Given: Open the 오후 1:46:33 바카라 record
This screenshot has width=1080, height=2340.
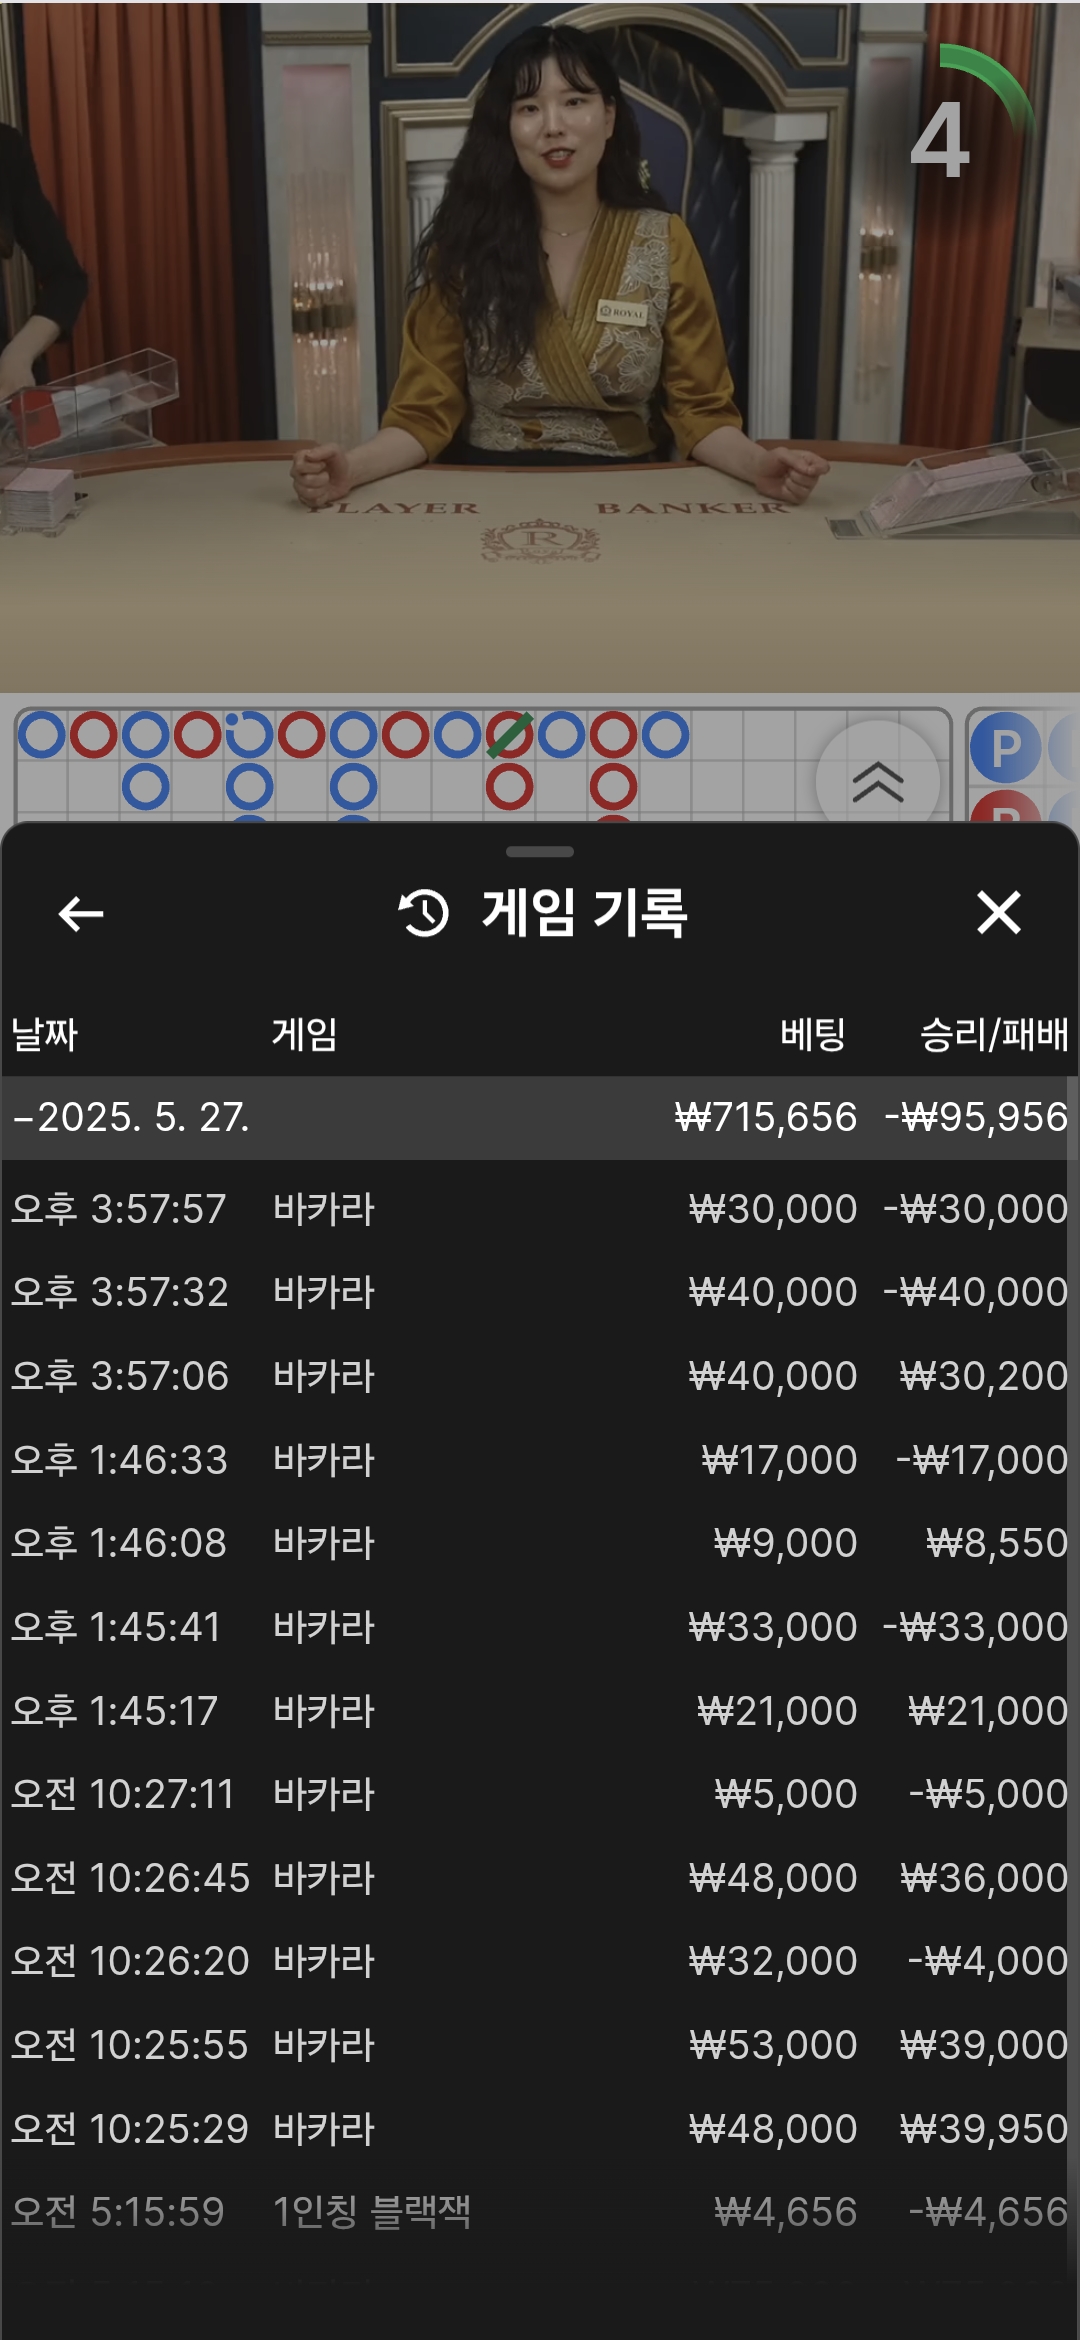Looking at the screenshot, I should [x=540, y=1460].
